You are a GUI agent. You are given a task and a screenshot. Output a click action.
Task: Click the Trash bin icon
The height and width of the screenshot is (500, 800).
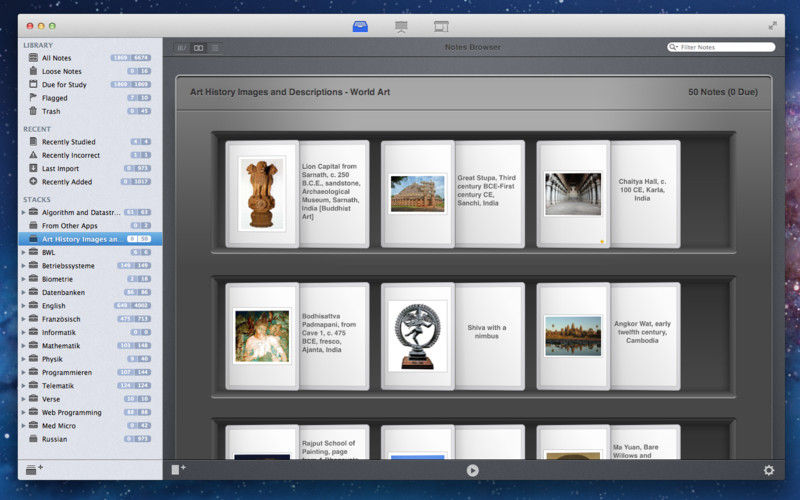point(33,110)
